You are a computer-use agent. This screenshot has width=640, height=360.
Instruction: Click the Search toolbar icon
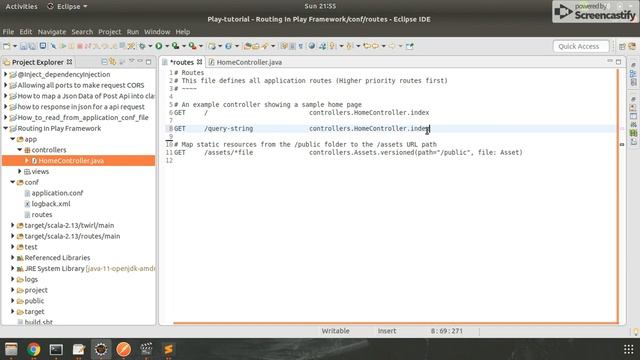[265, 46]
